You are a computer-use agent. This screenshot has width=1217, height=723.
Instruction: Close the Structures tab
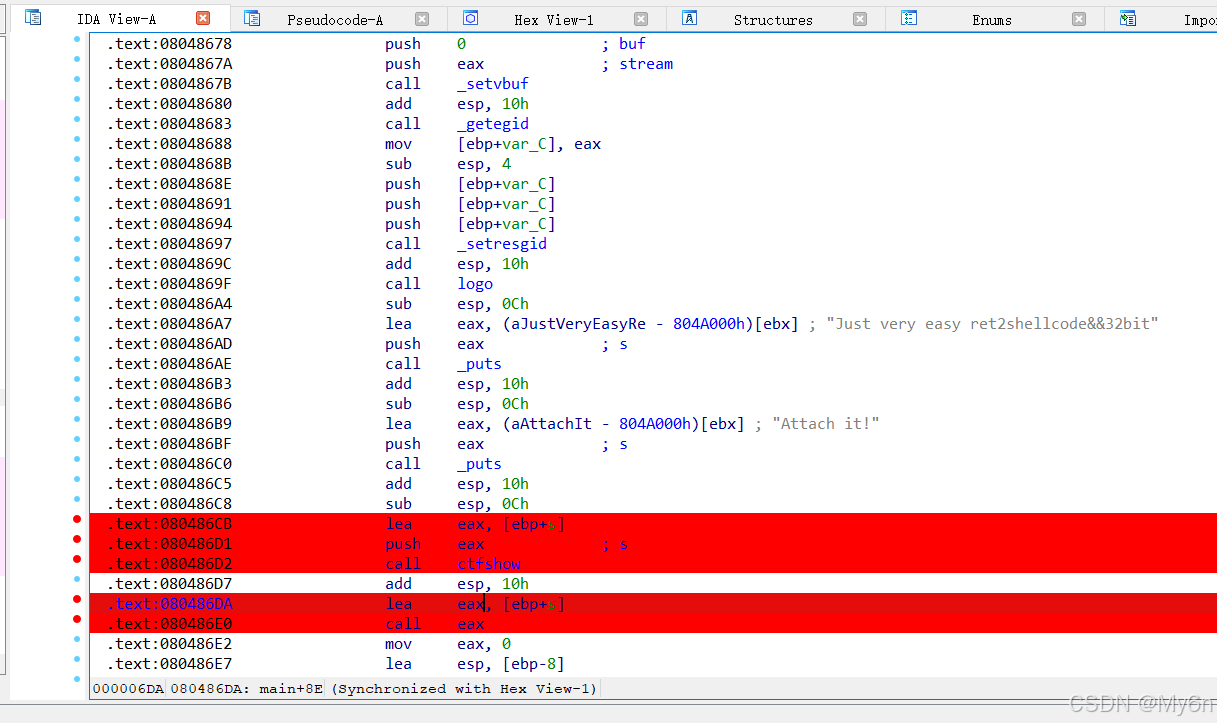(860, 18)
